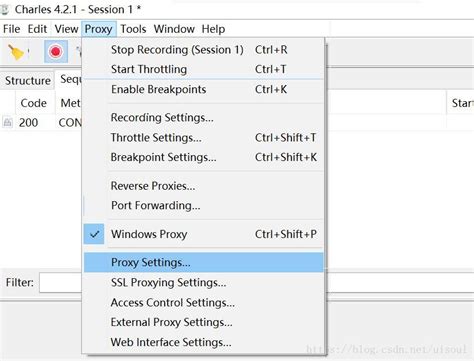Switch to the Structure tab
Image resolution: width=474 pixels, height=361 pixels.
coord(27,80)
